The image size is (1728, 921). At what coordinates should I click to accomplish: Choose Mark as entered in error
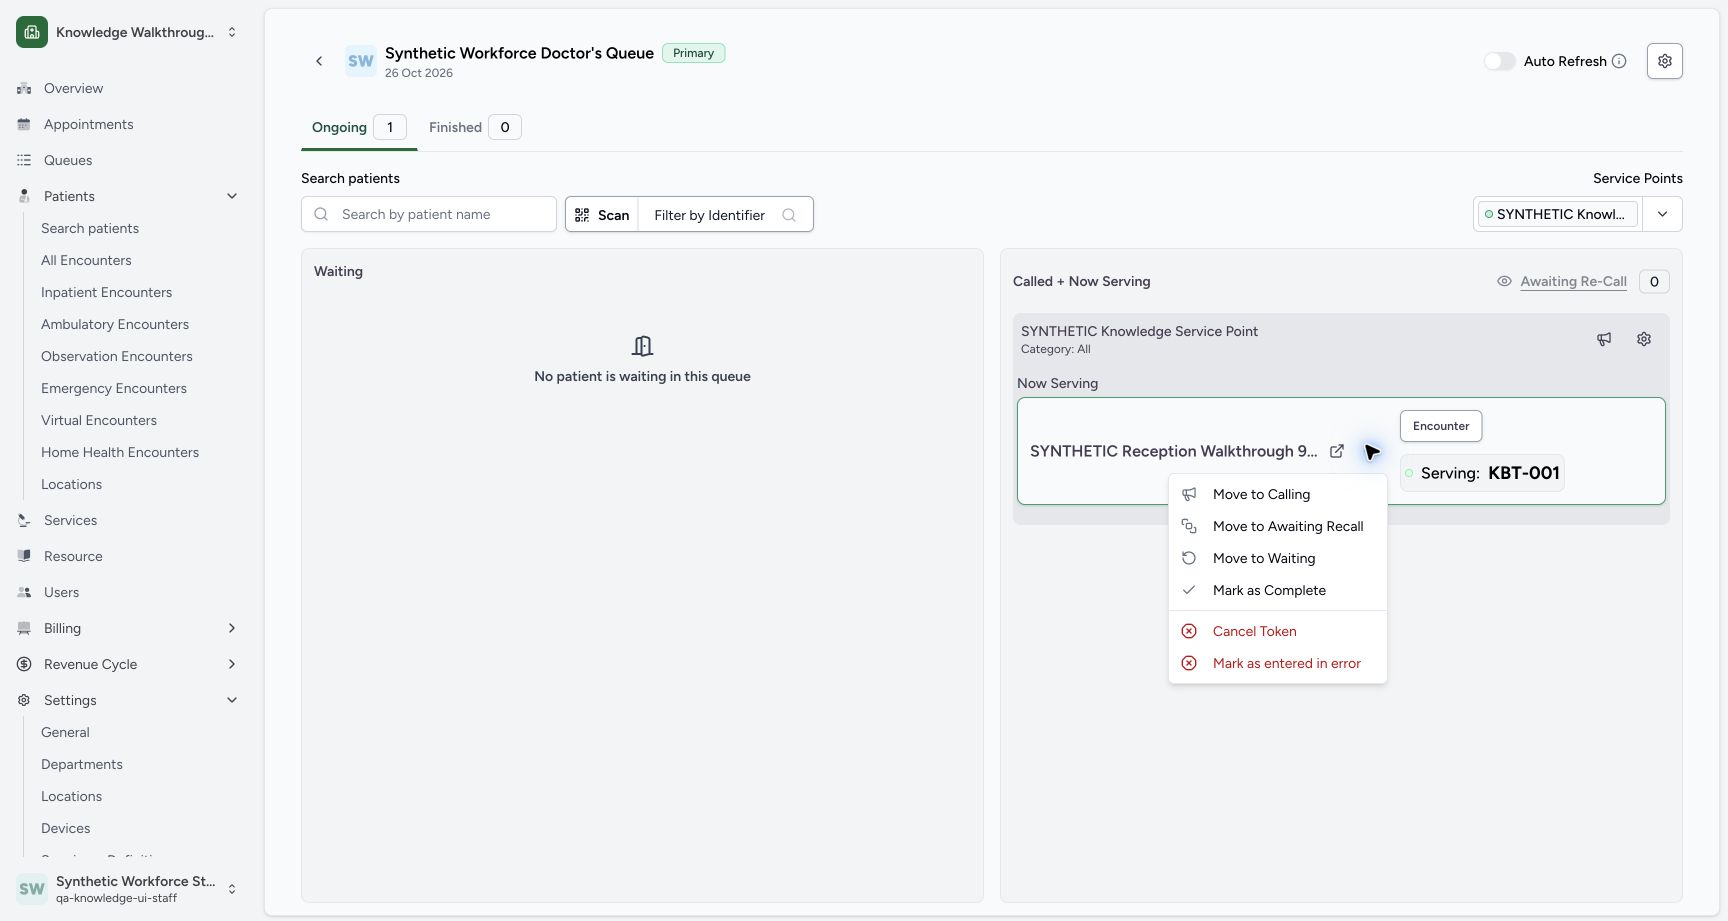[x=1277, y=663]
